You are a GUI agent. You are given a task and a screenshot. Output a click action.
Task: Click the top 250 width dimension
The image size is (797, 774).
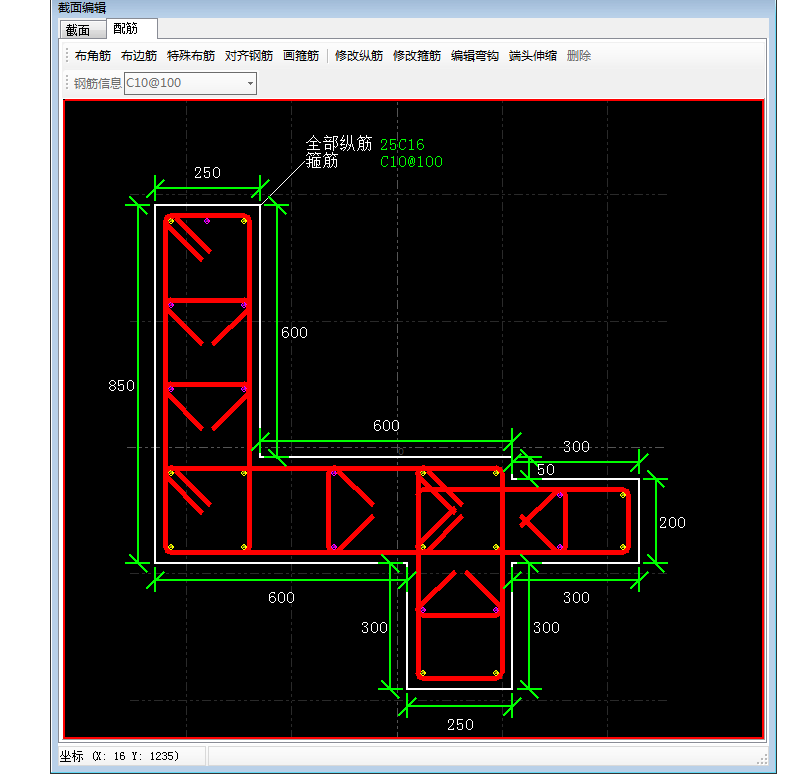pos(207,173)
